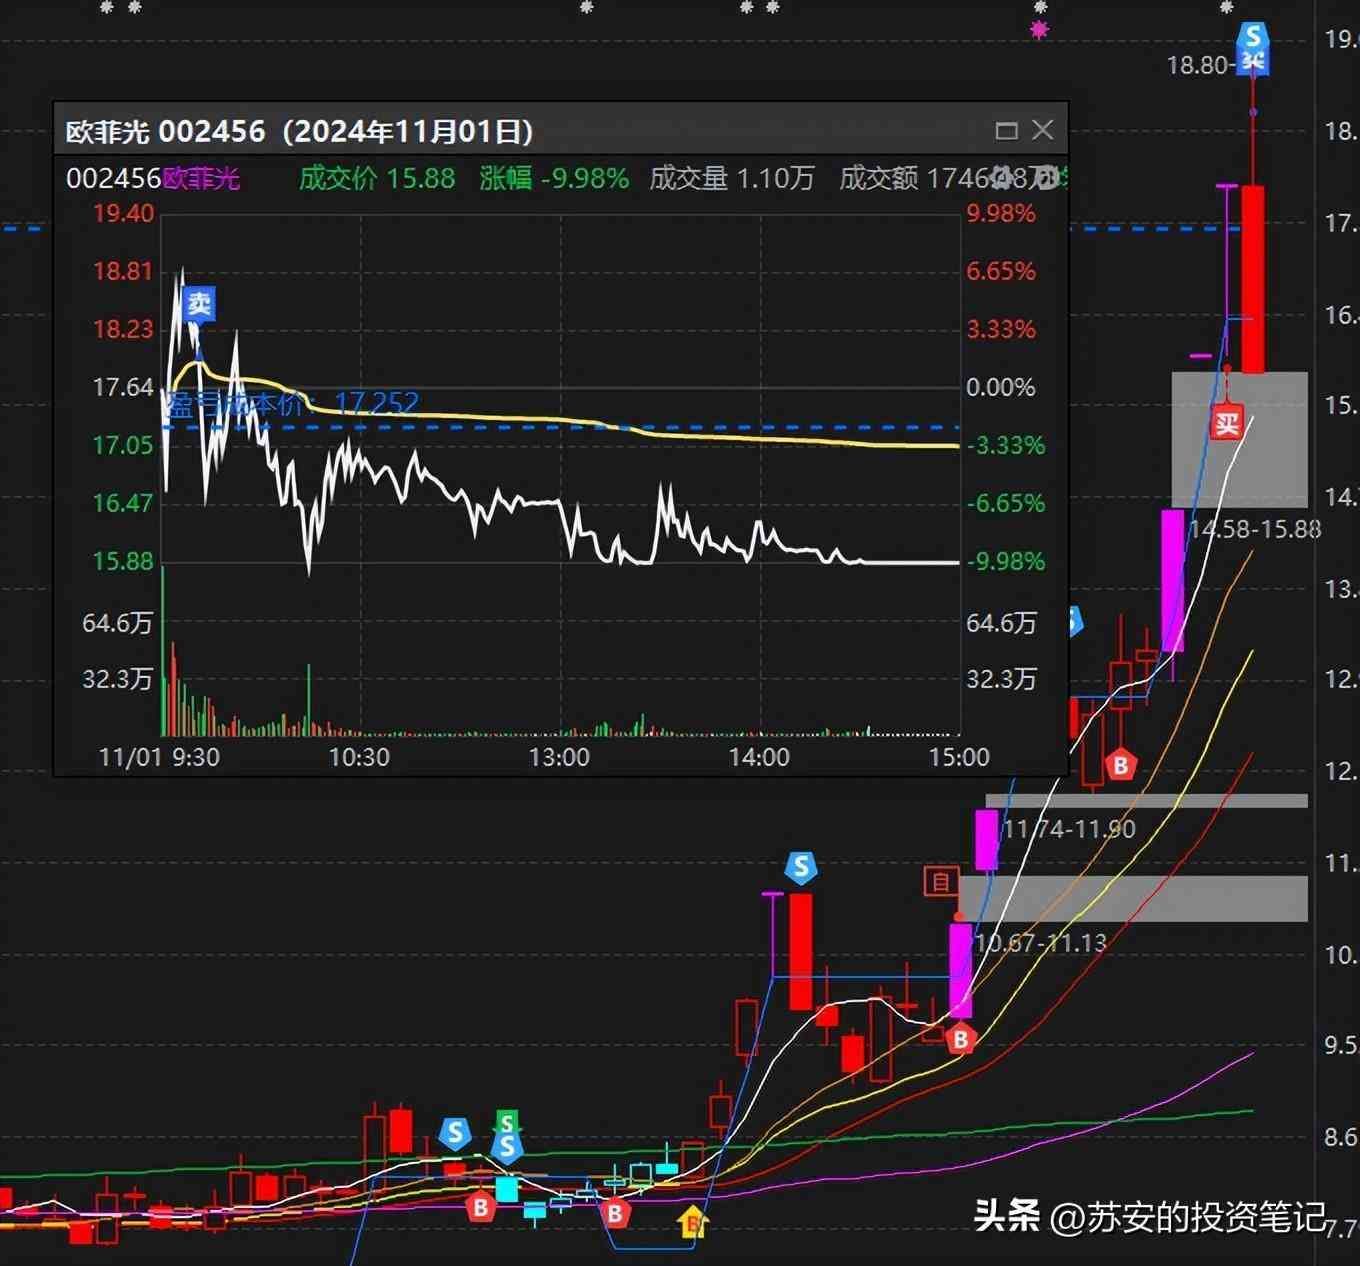Click the 13:00 time axis label
Screen dimensions: 1360x1266
(x=559, y=757)
